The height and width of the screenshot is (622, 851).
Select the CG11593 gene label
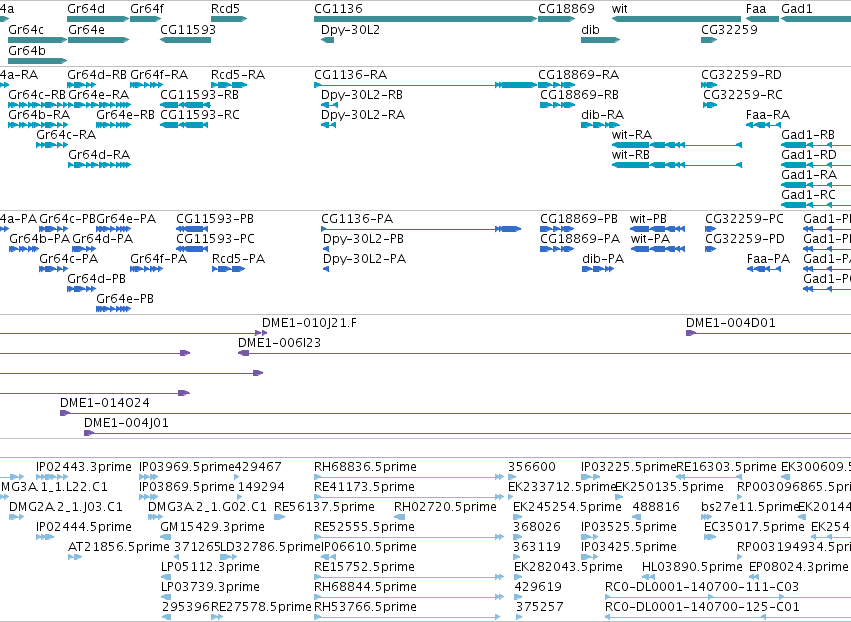point(188,29)
